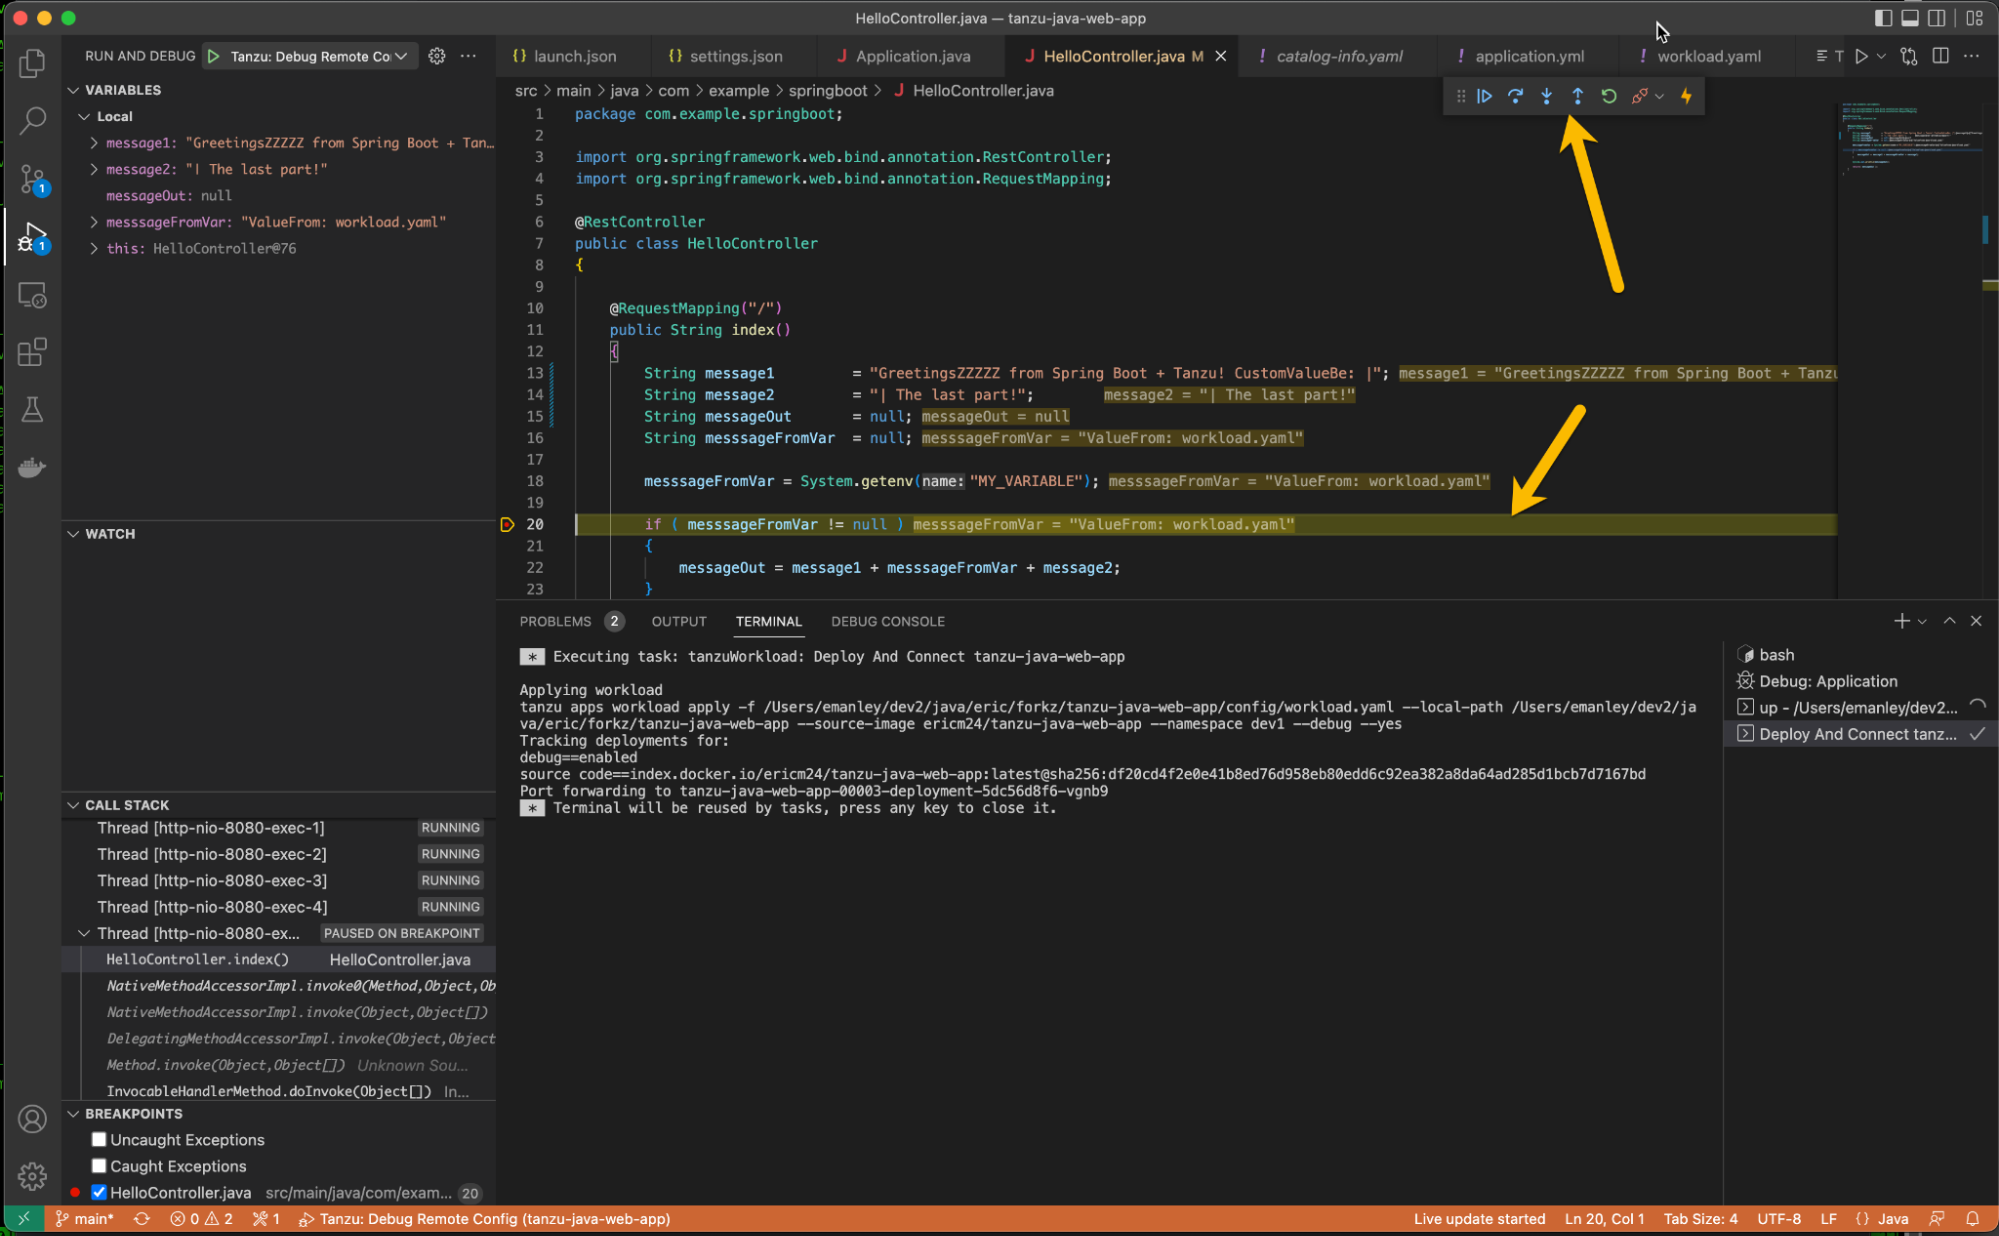The image size is (1999, 1236).
Task: Expand the this: HelloController@76 variable
Action: [94, 248]
